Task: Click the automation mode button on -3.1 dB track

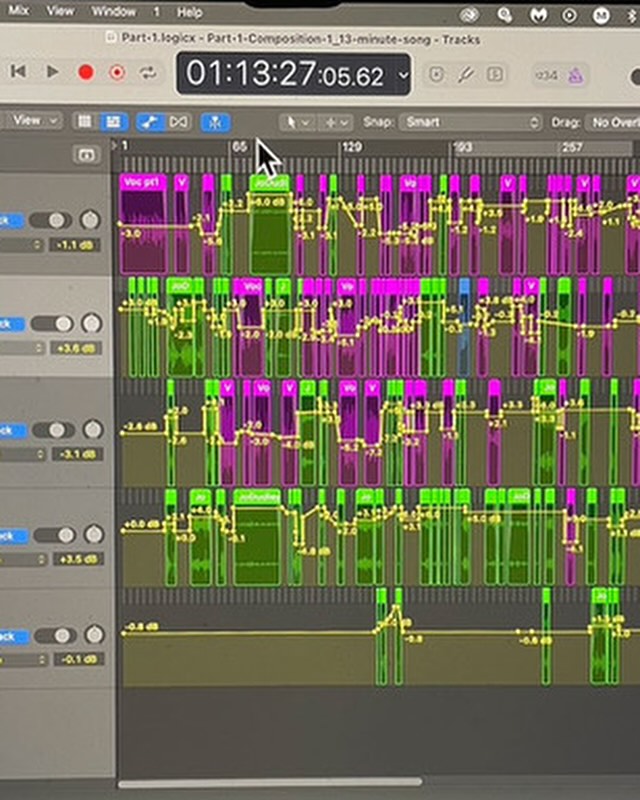Action: [x=12, y=430]
